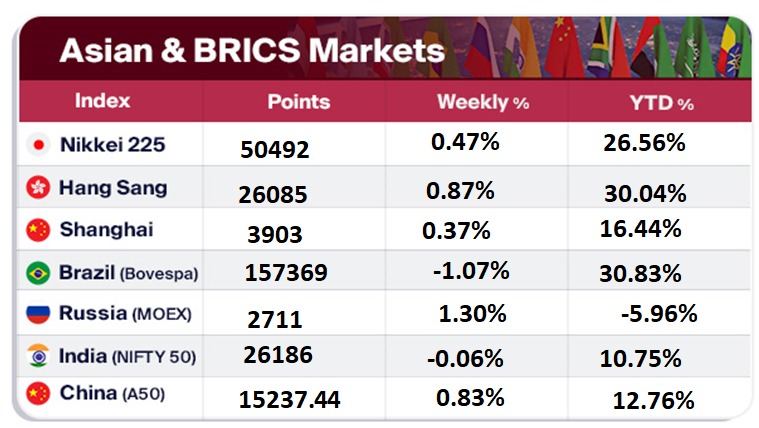Click China A50 points value 15237.44
759x428 pixels.
tap(290, 400)
